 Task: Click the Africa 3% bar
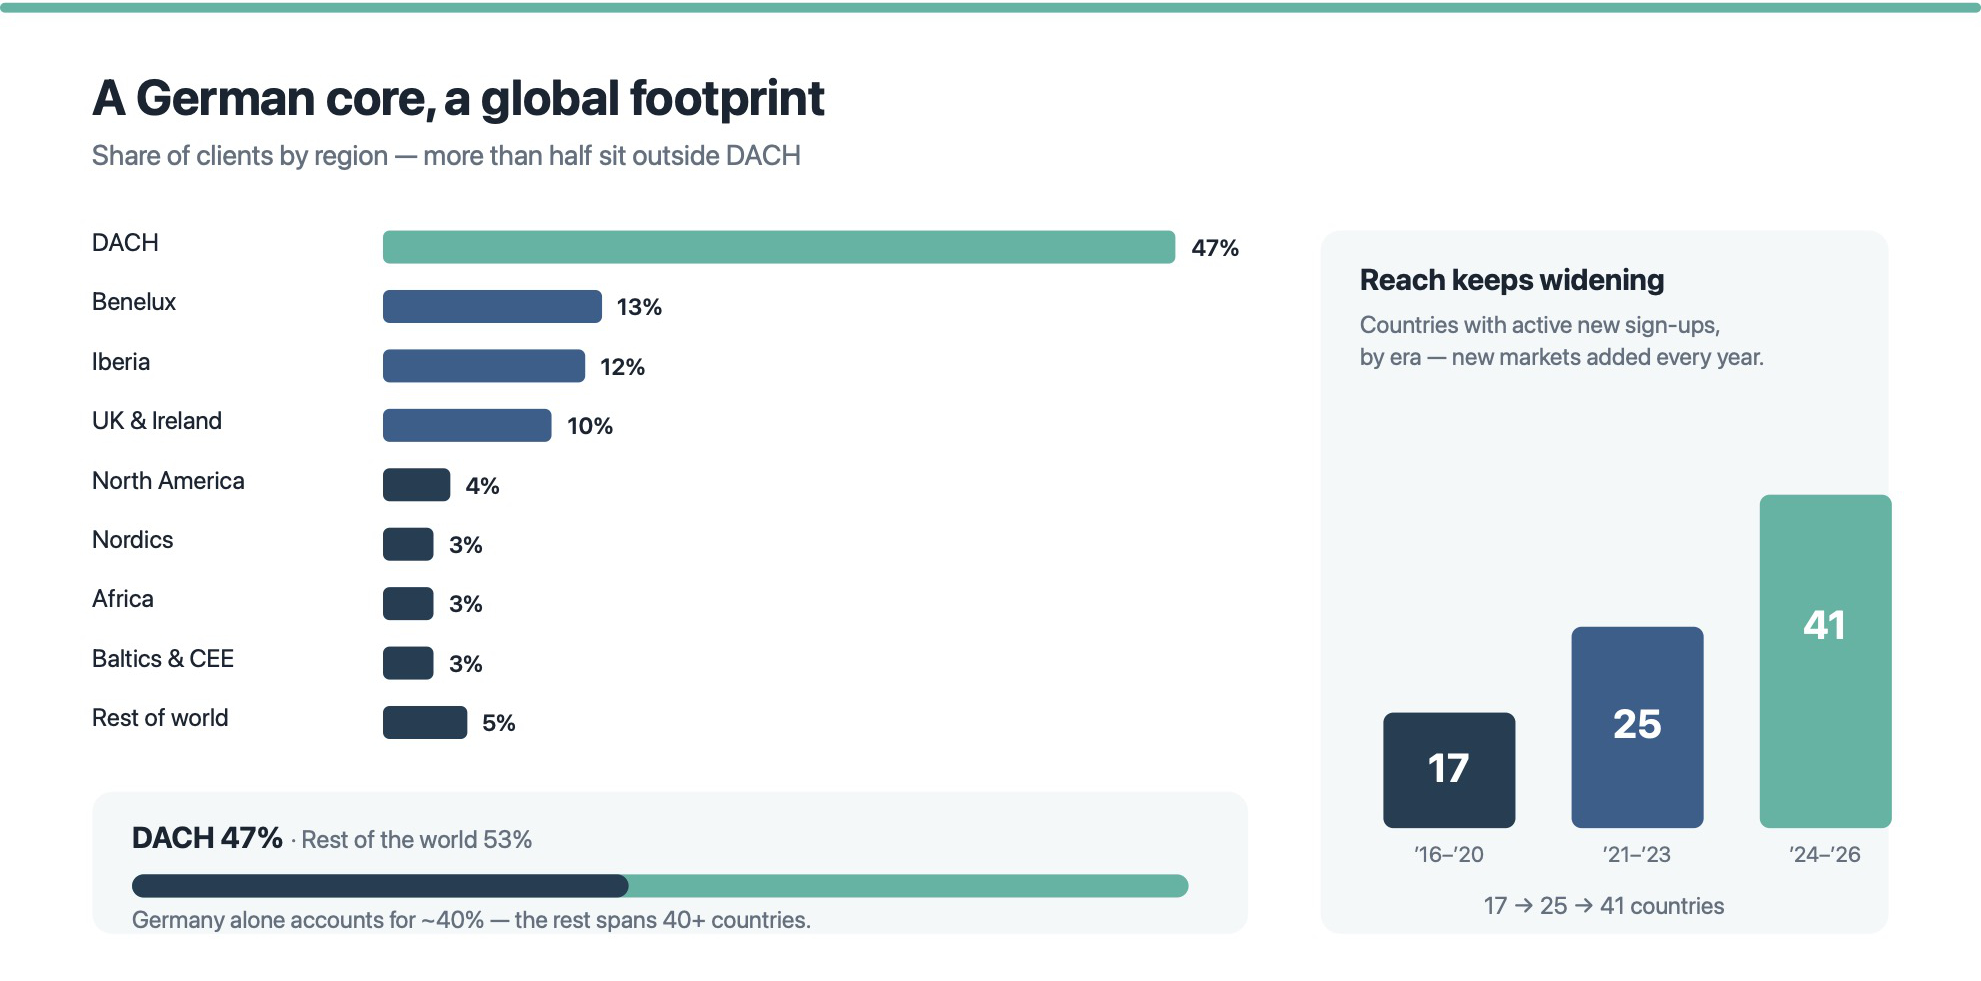(x=408, y=603)
